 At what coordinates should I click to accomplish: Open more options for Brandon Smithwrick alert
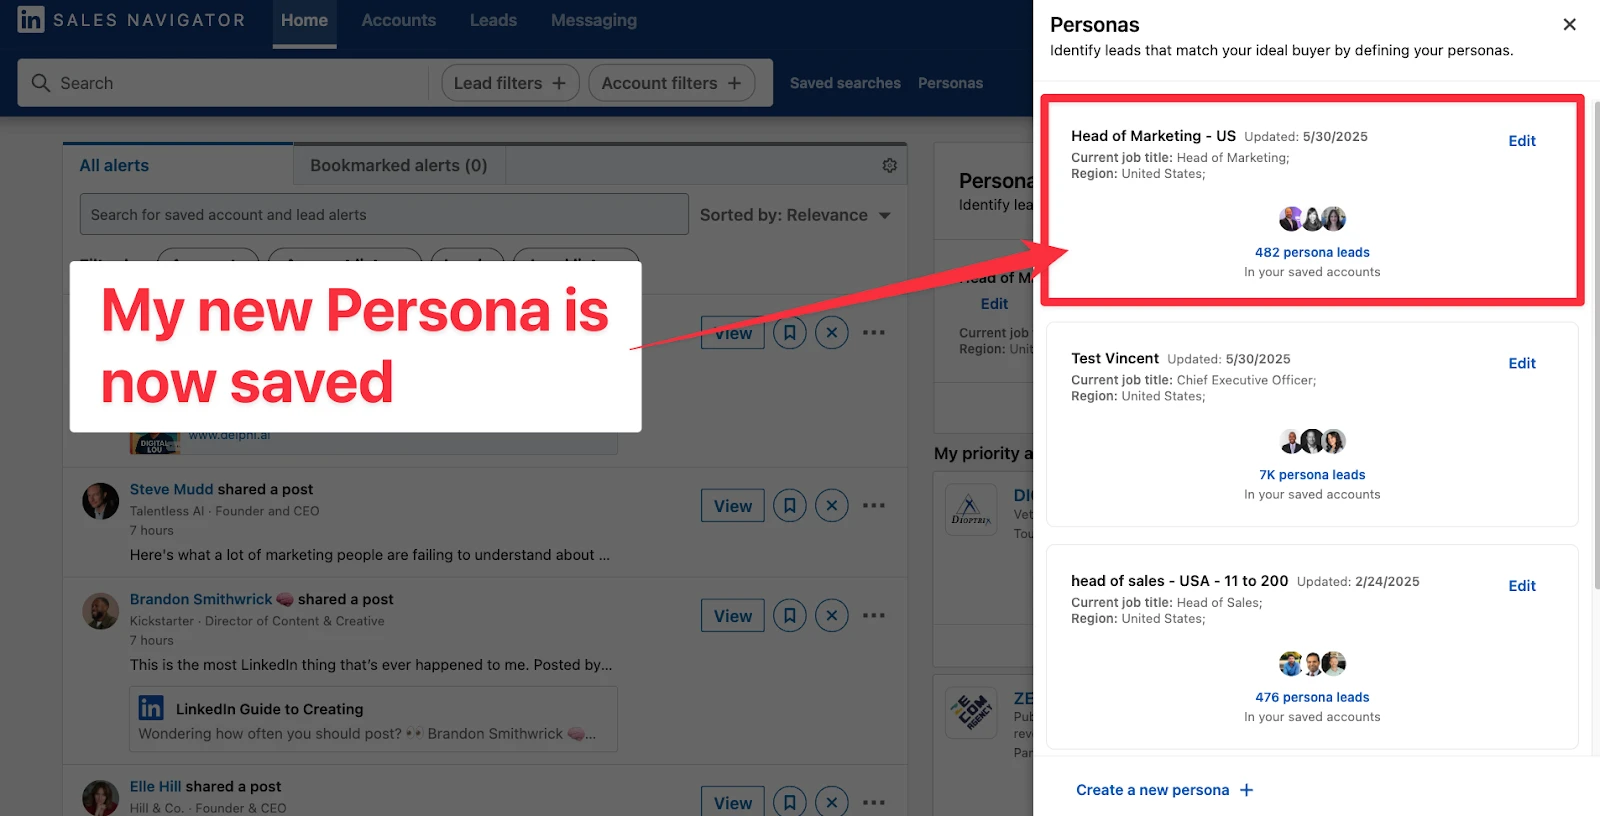(x=873, y=616)
